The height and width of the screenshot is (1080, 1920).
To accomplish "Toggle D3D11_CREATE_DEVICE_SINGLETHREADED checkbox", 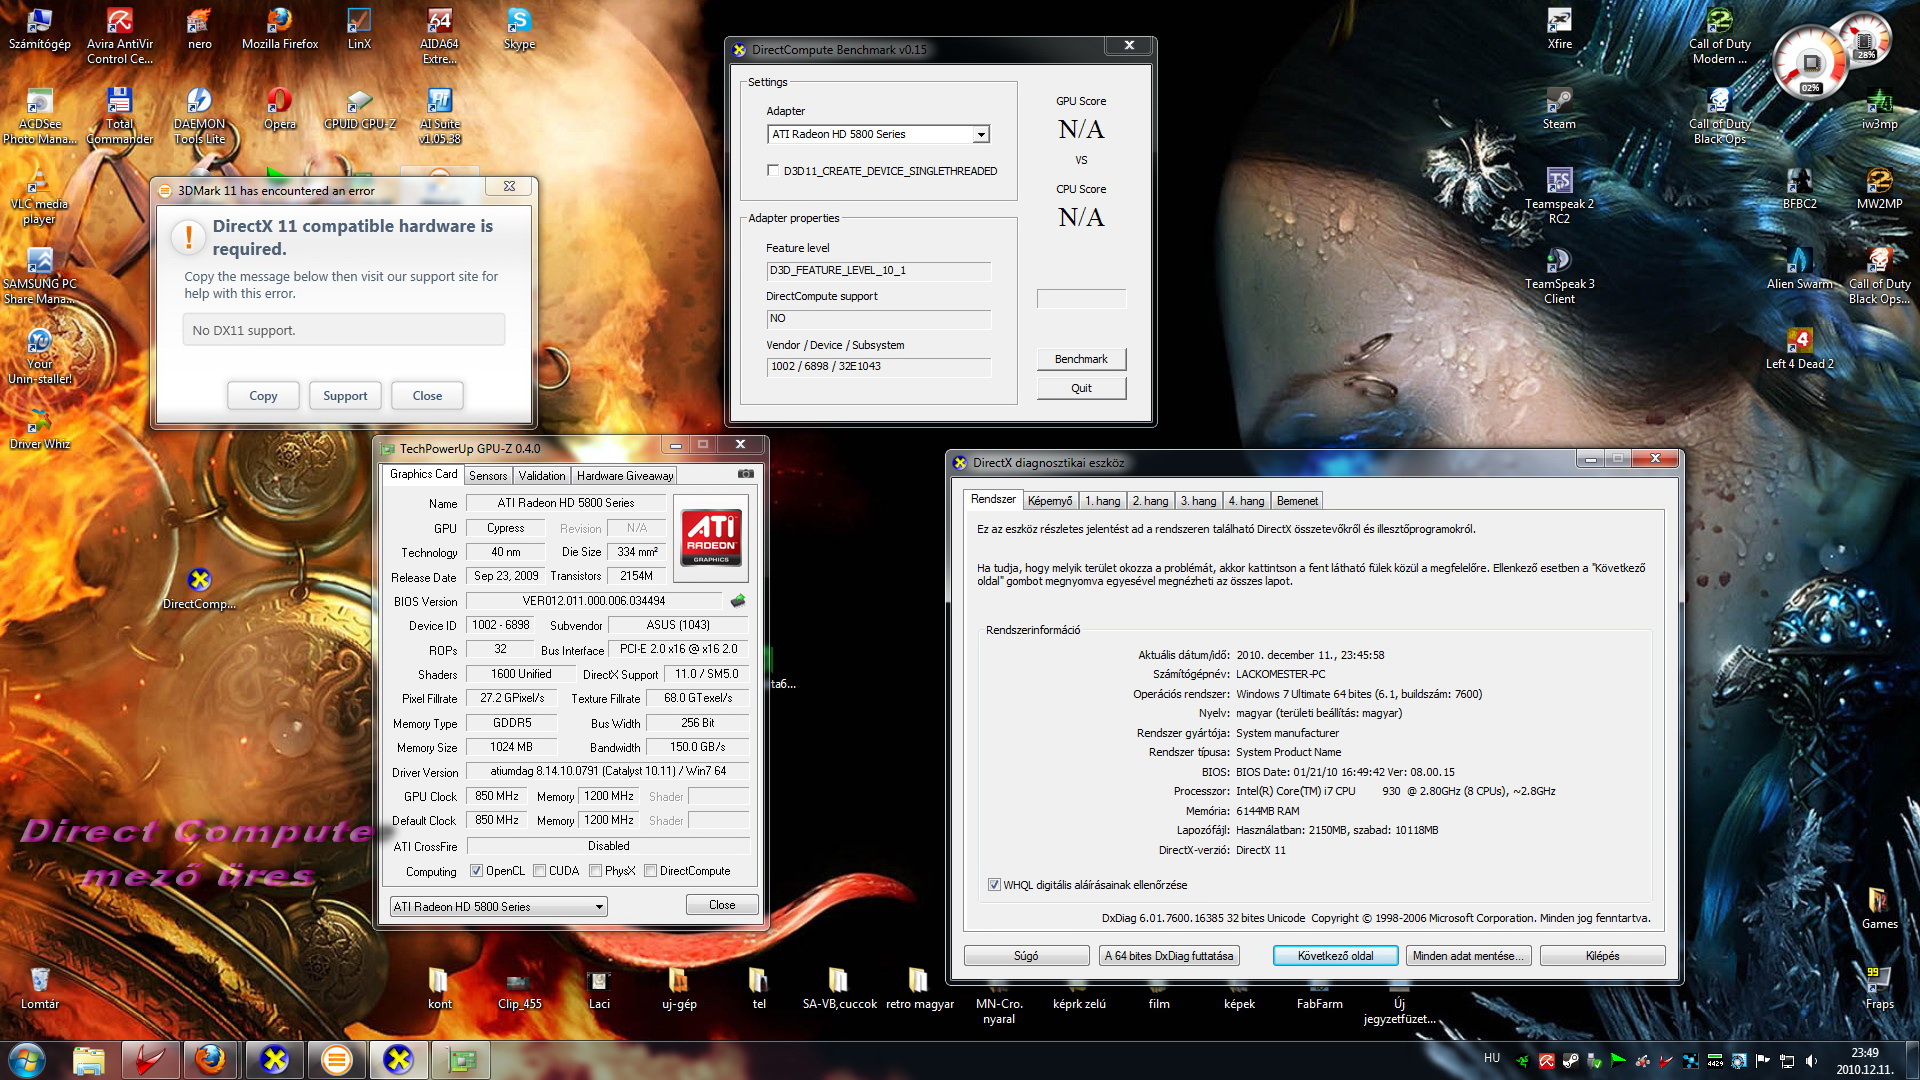I will click(x=773, y=171).
